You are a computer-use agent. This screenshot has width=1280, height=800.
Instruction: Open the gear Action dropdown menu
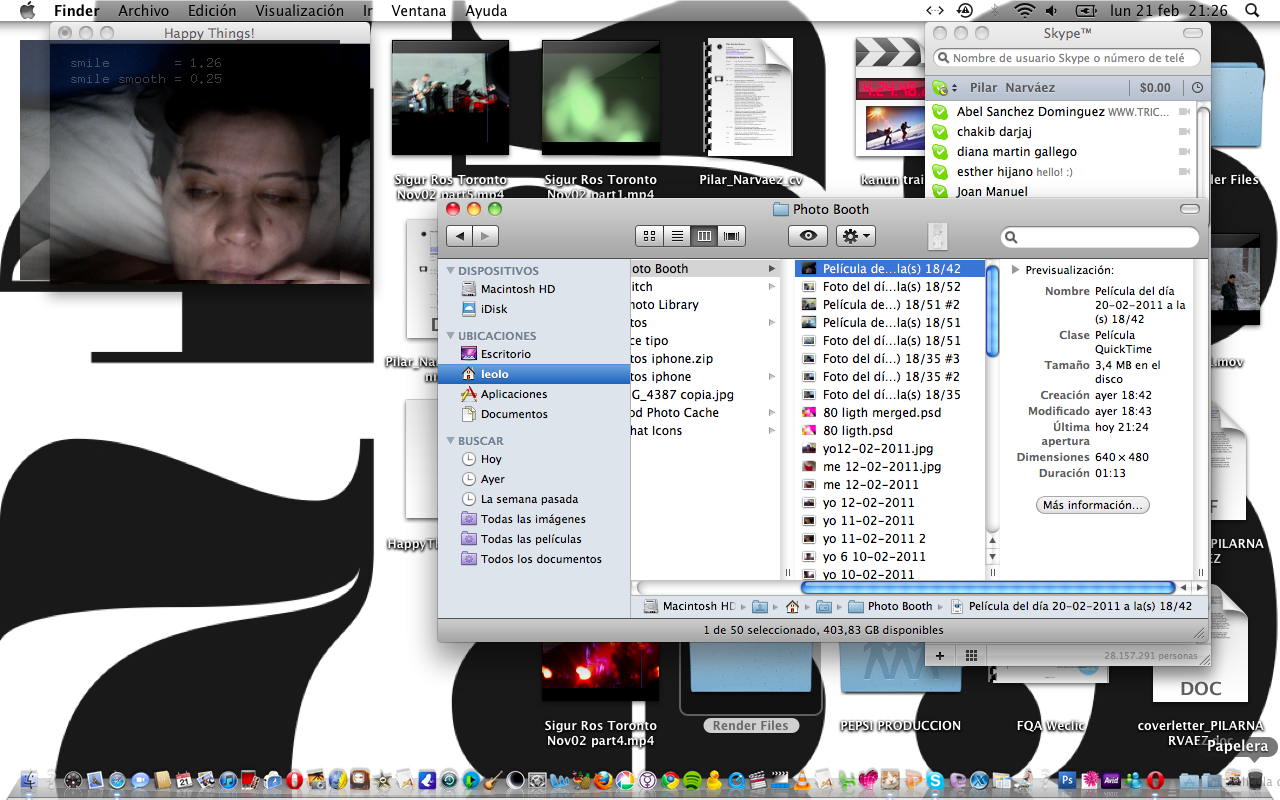click(x=856, y=236)
